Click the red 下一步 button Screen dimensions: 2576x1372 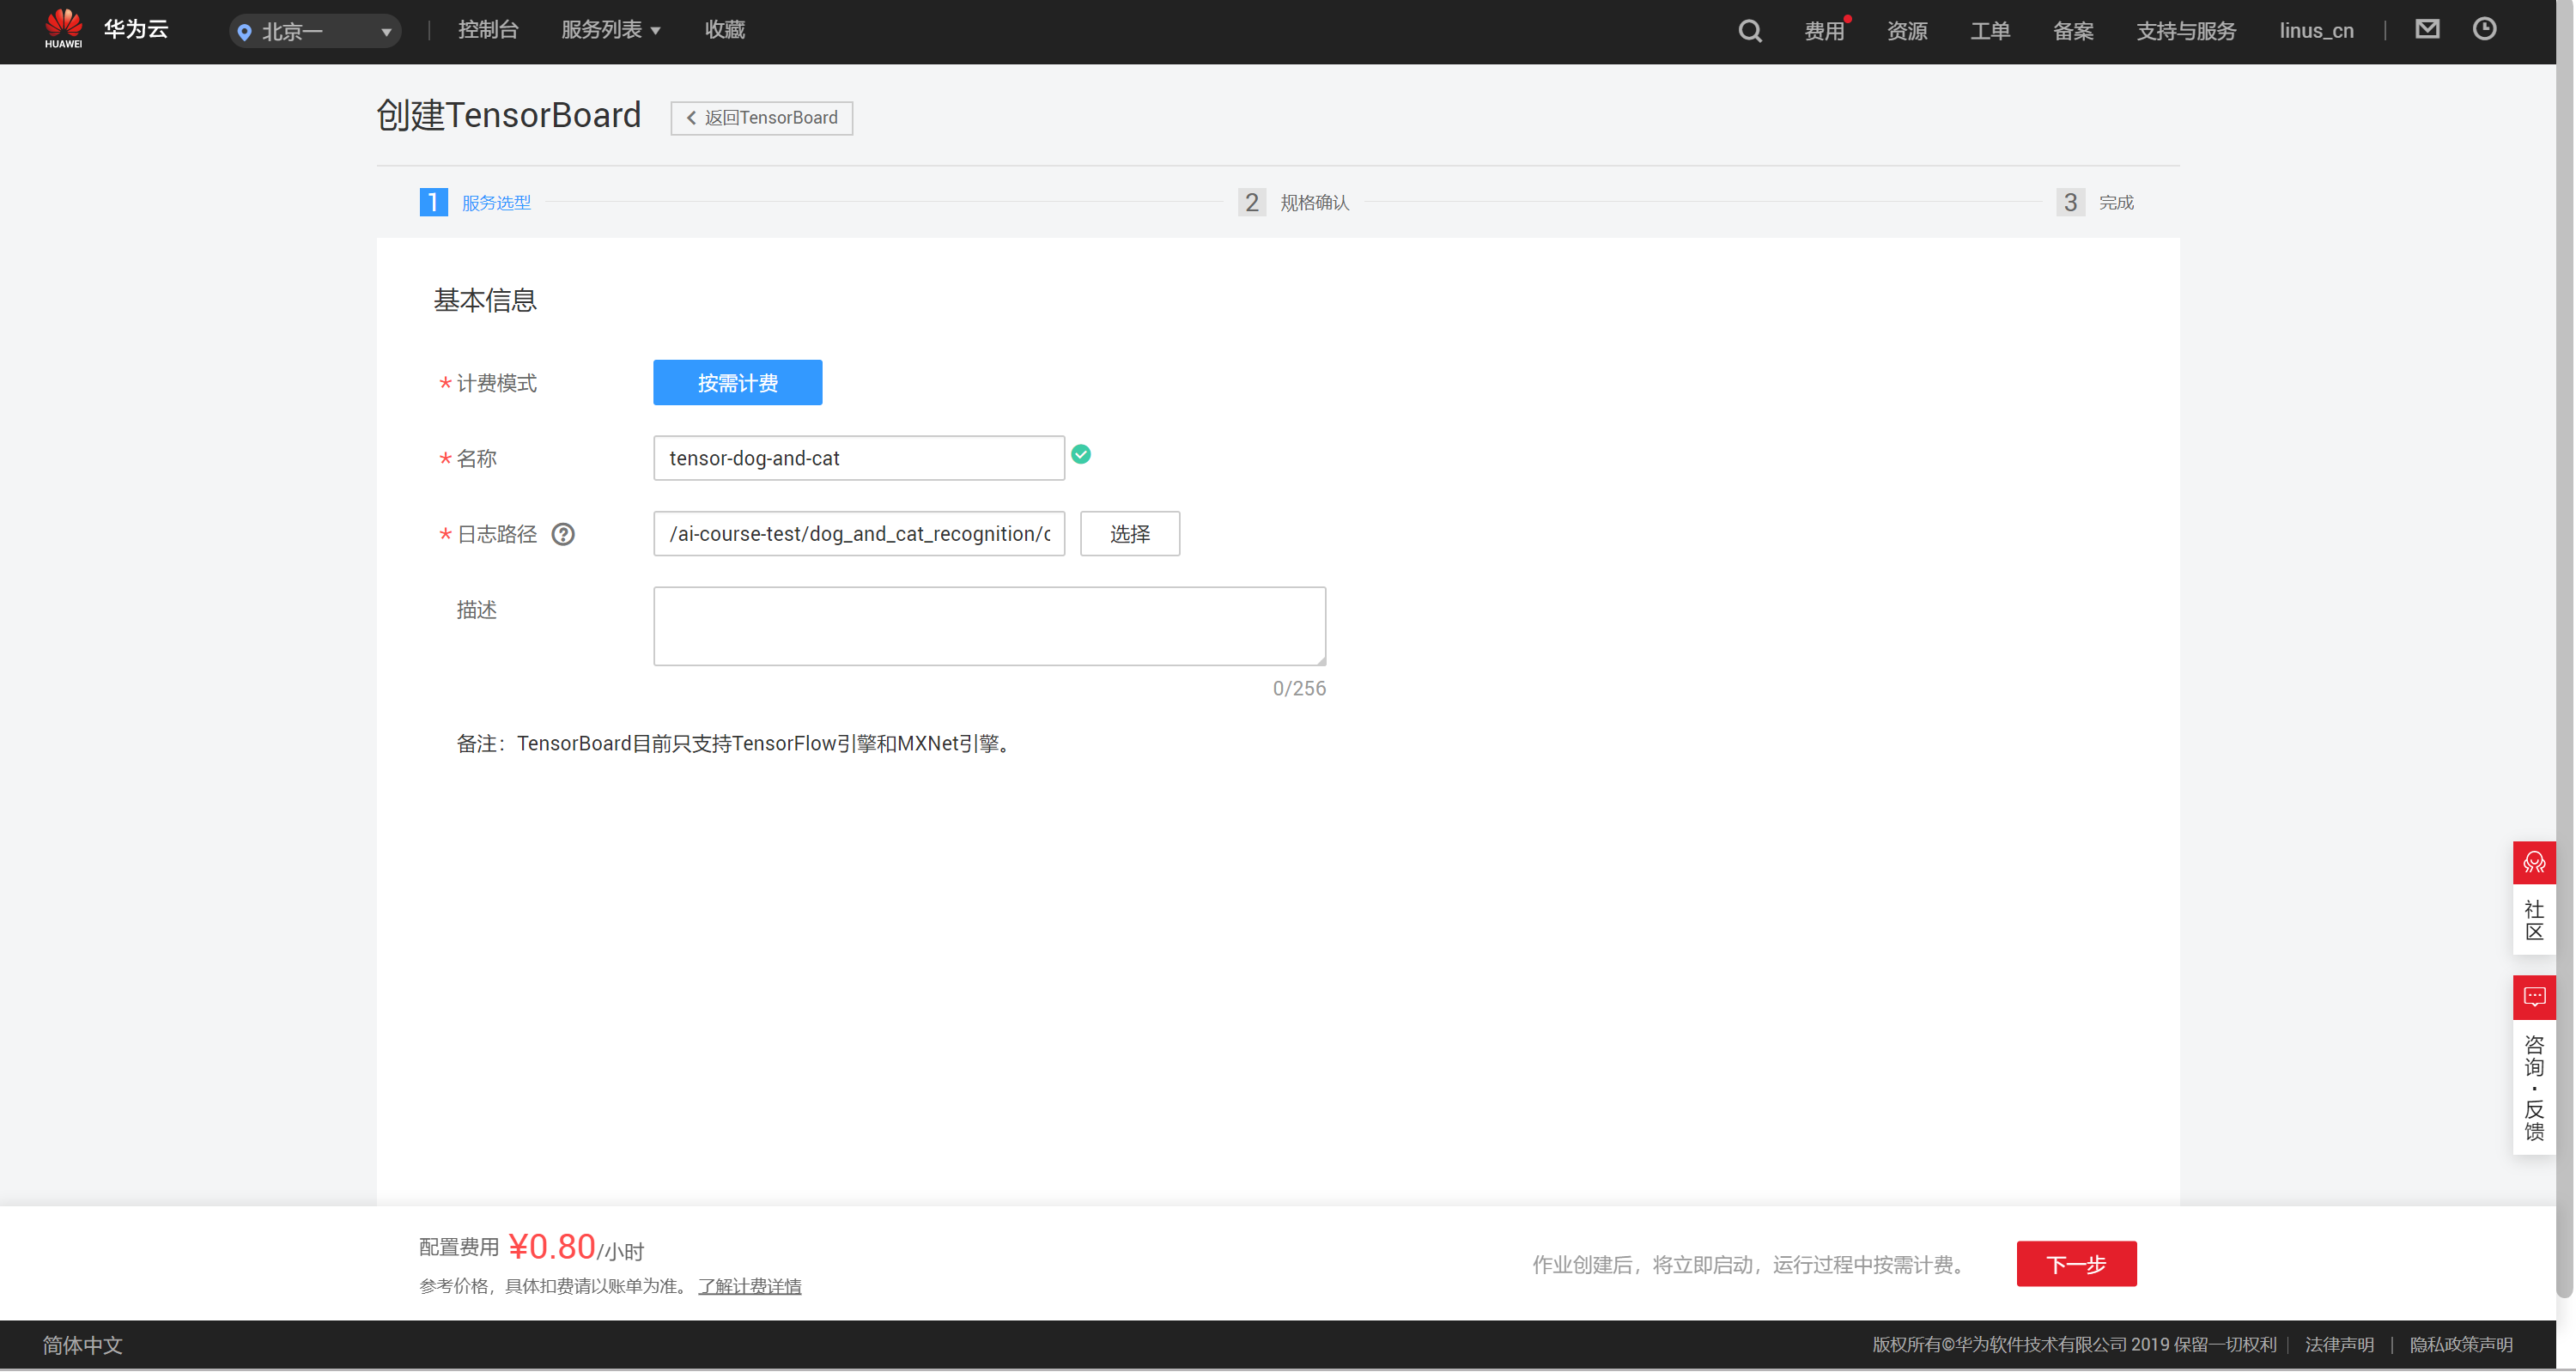click(2076, 1264)
